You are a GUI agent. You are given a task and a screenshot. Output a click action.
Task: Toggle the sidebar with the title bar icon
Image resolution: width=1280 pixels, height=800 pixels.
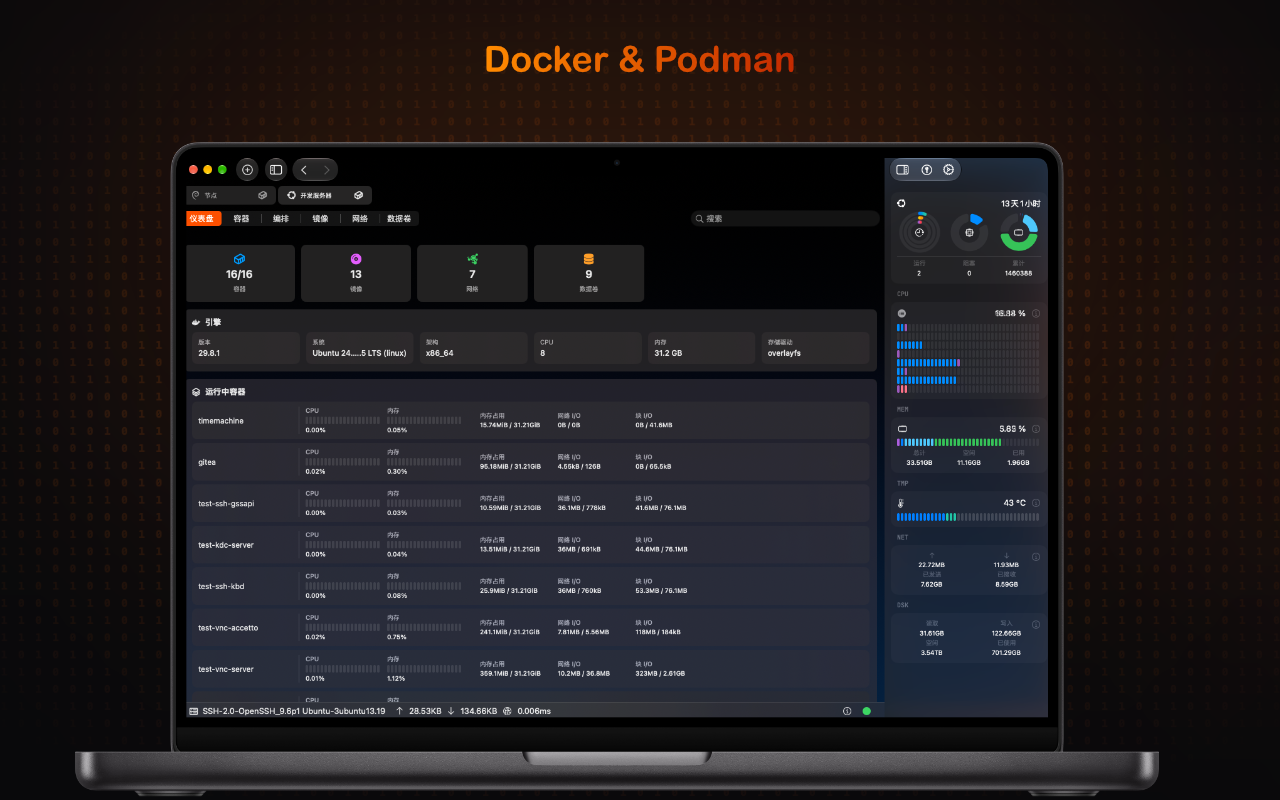[276, 170]
